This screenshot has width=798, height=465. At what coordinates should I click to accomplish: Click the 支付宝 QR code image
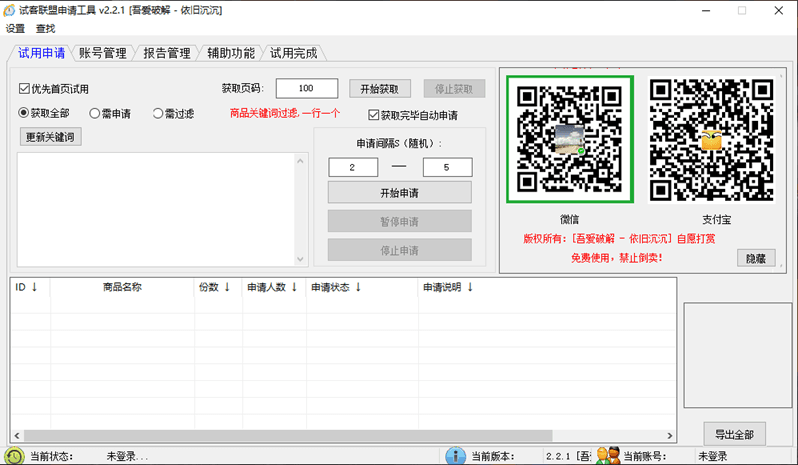point(711,139)
